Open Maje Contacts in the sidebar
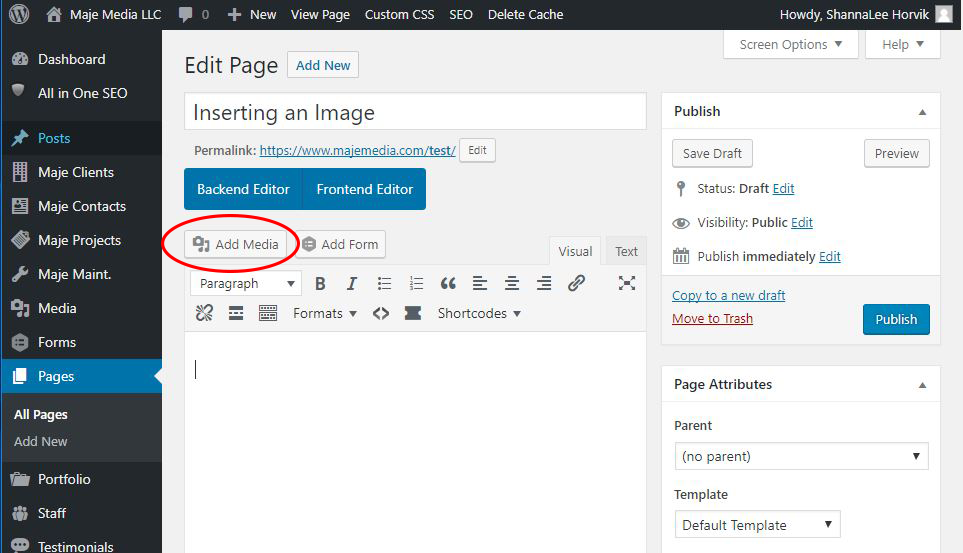 click(x=82, y=206)
